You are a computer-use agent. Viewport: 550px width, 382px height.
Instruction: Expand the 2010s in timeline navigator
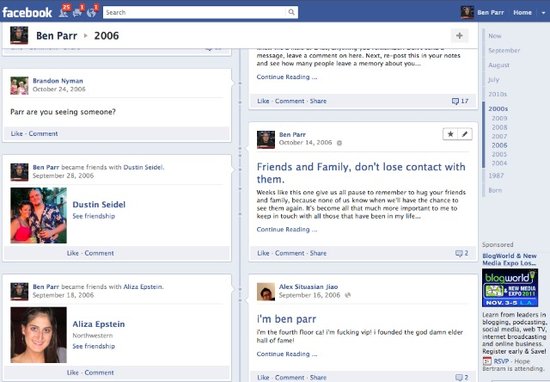pyautogui.click(x=497, y=94)
